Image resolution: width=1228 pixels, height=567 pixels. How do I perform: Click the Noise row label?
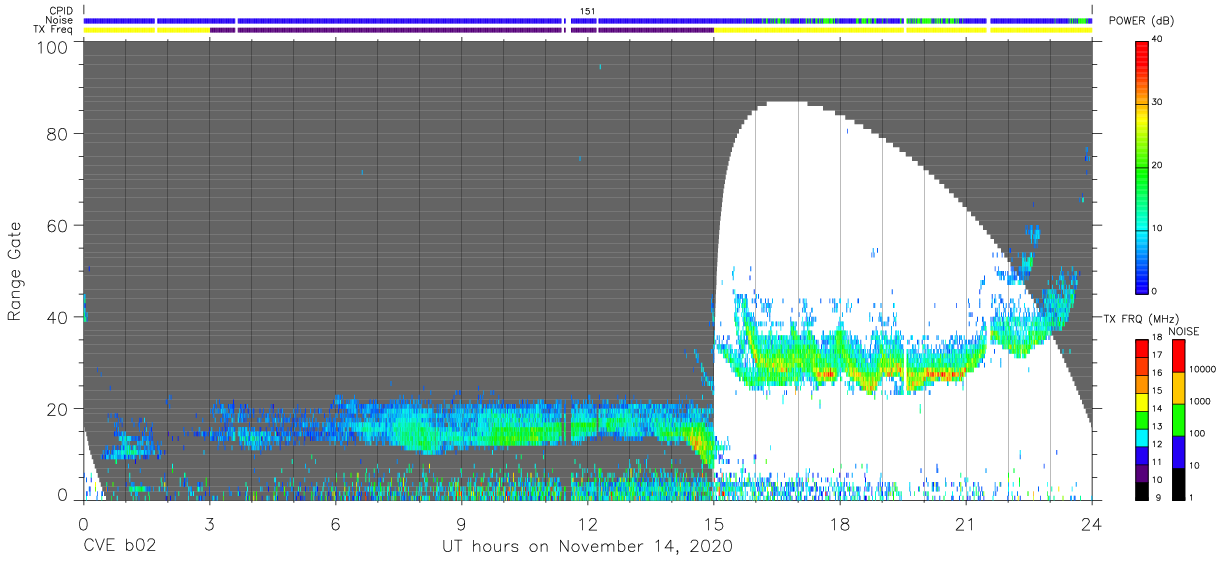[x=59, y=20]
